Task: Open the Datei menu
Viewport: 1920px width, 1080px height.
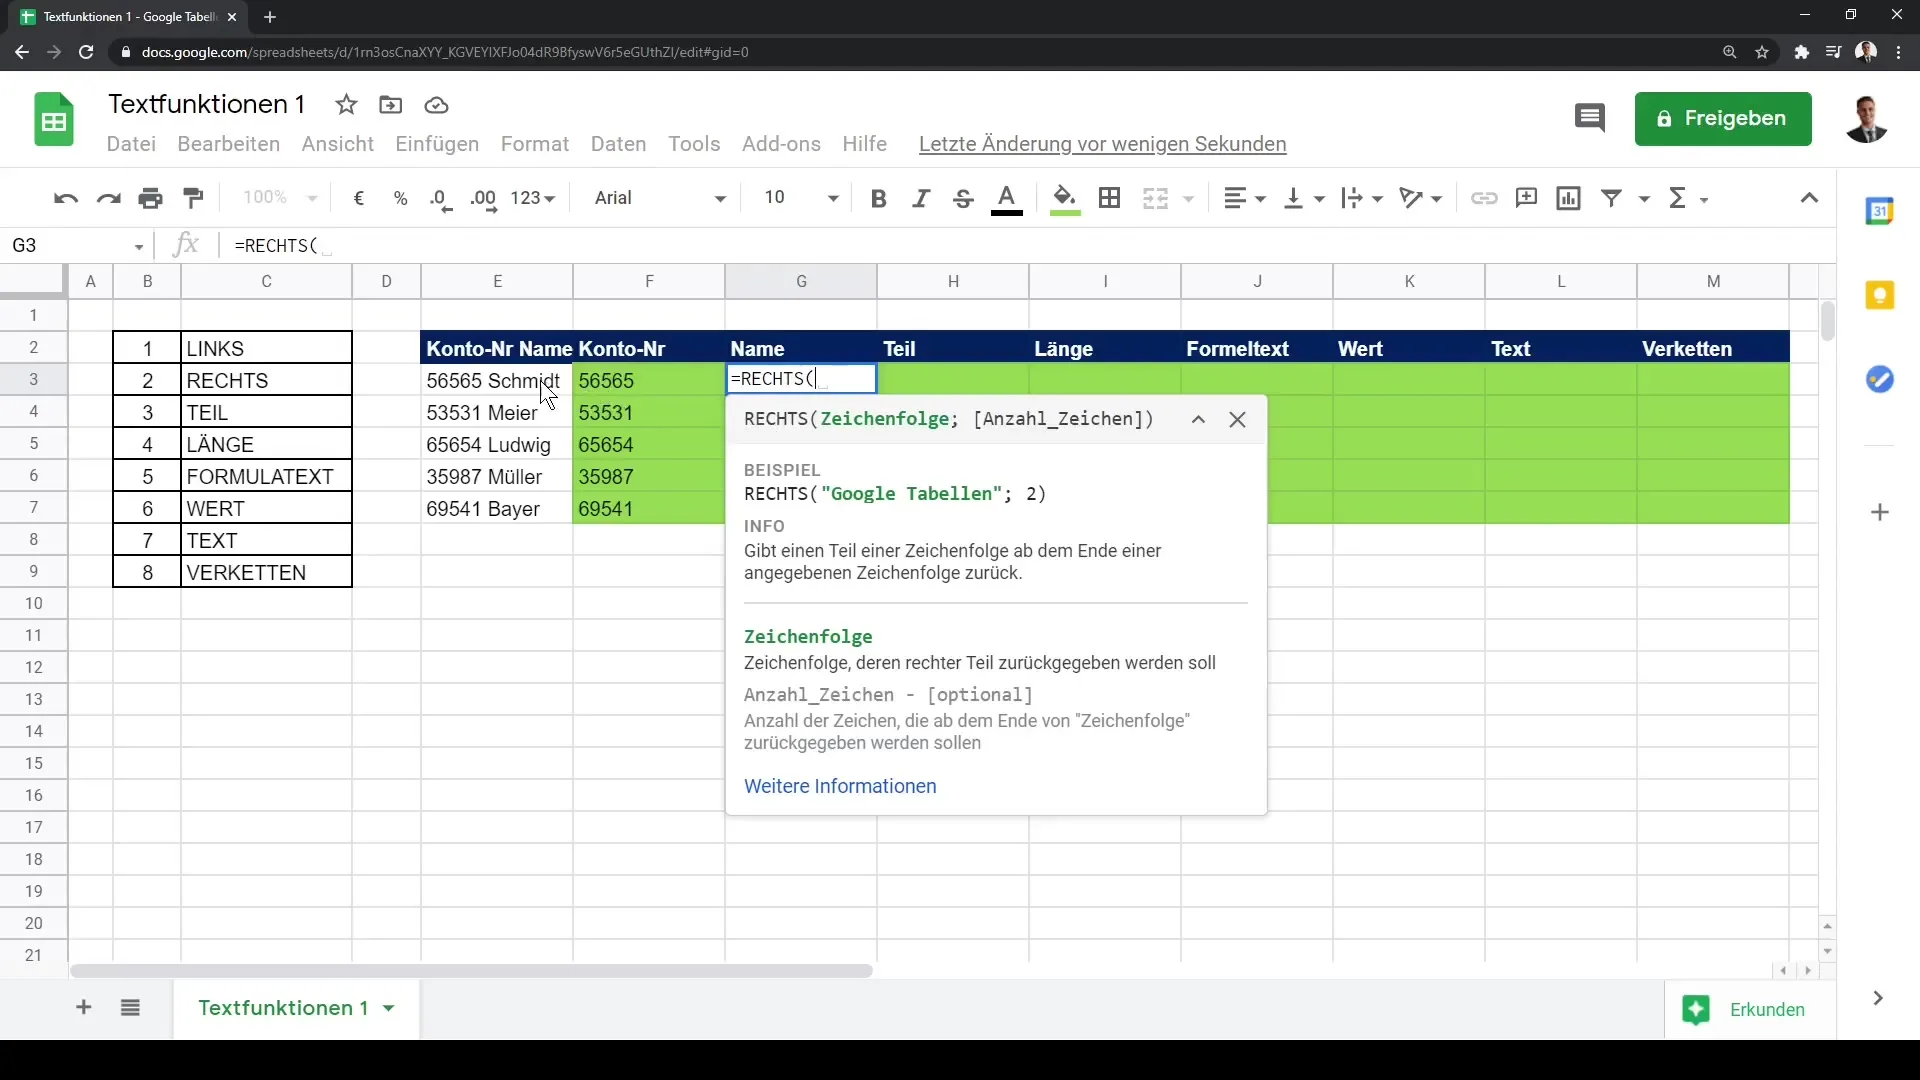Action: (x=131, y=144)
